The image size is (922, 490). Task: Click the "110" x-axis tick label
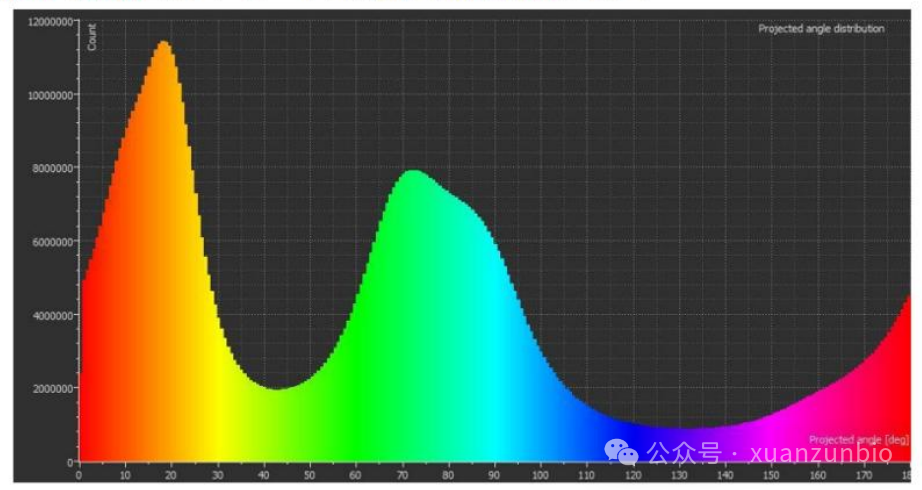pos(586,475)
